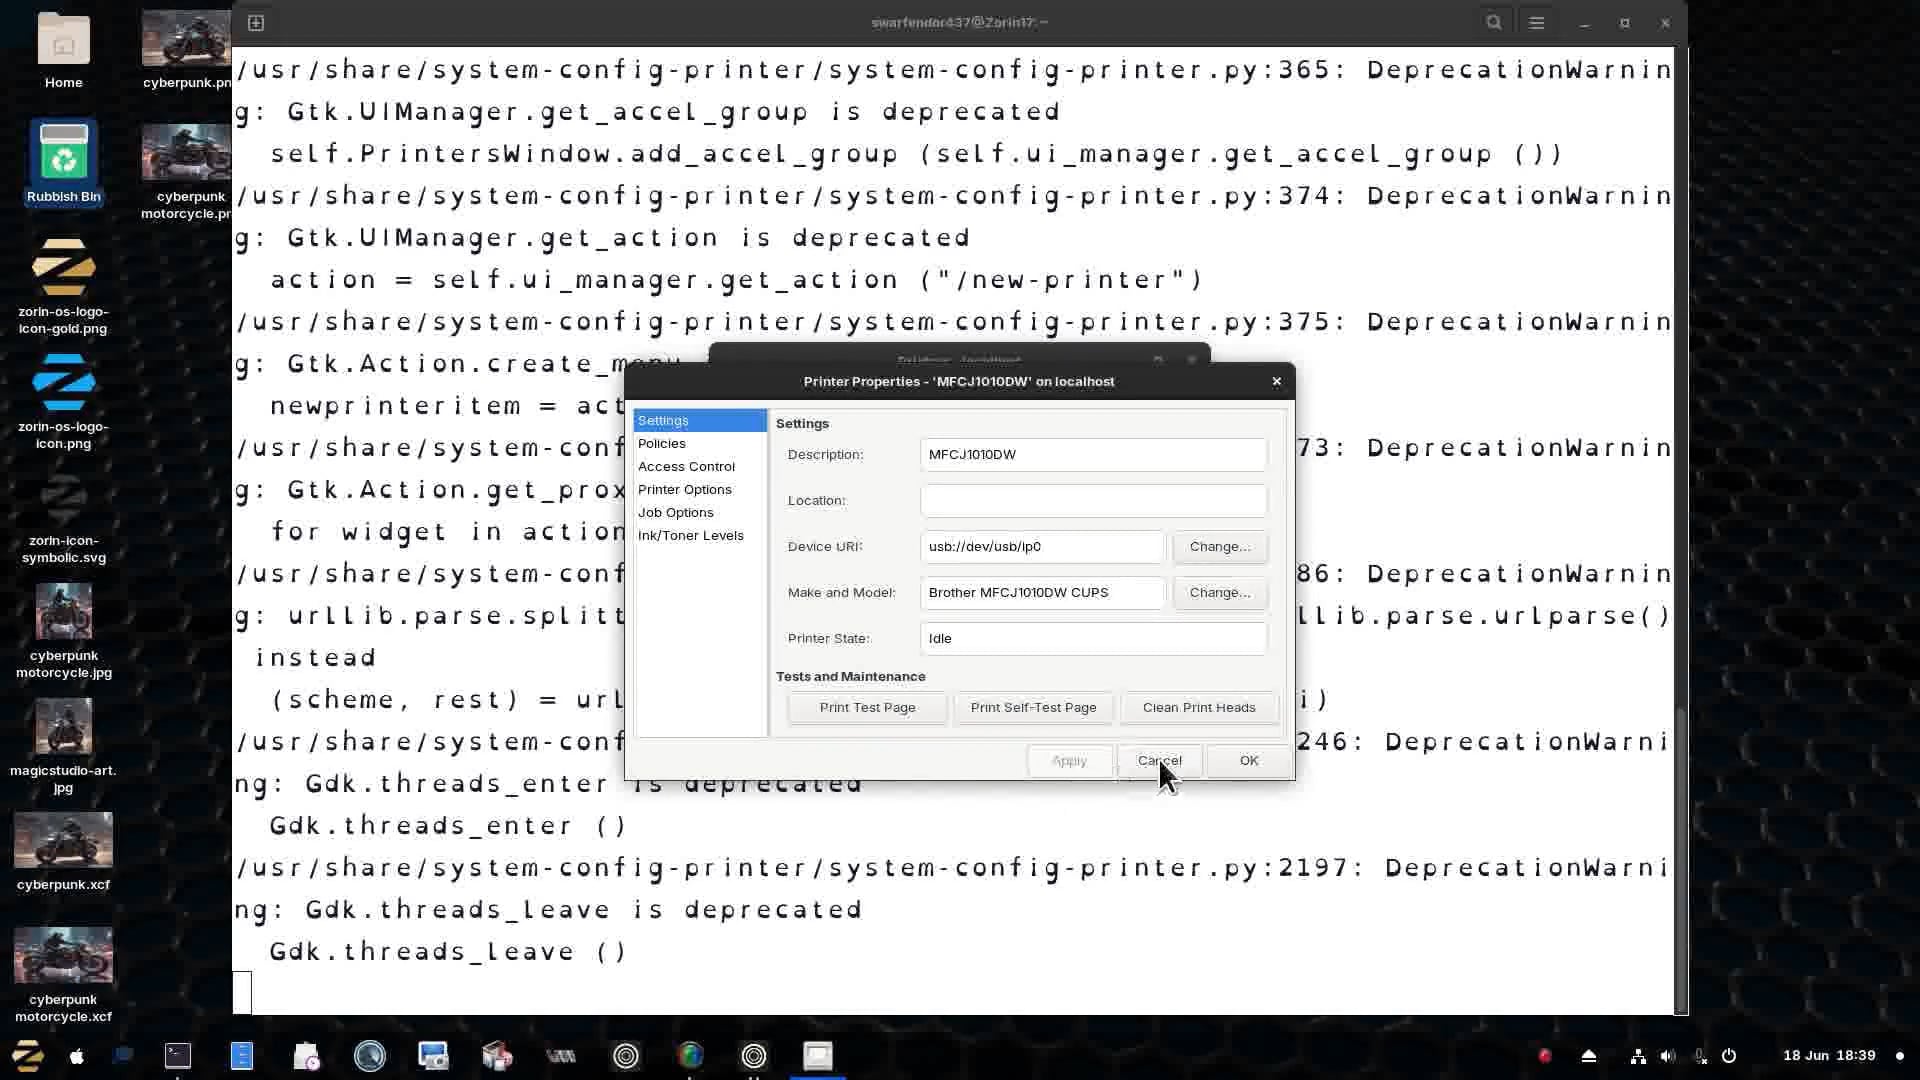This screenshot has width=1920, height=1080.
Task: Close the Printer Properties dialog
Action: pos(1276,381)
